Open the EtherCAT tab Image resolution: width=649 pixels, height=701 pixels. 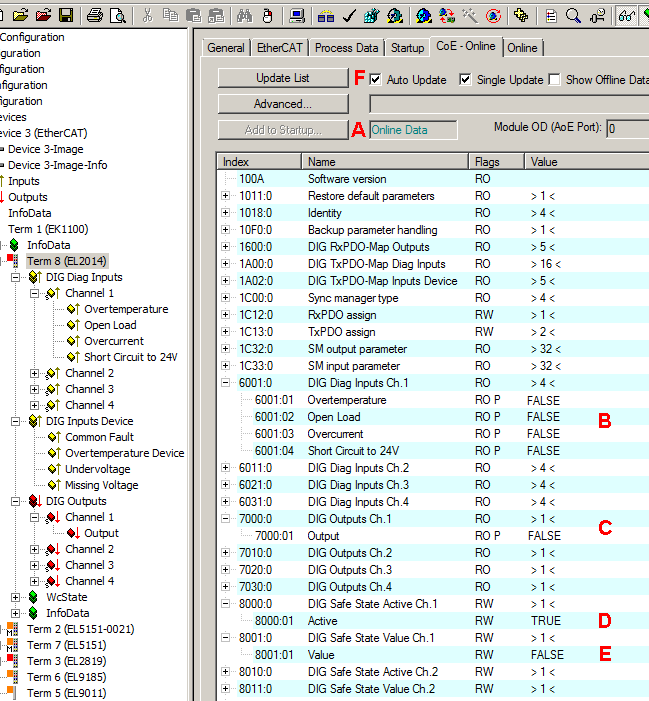click(279, 48)
